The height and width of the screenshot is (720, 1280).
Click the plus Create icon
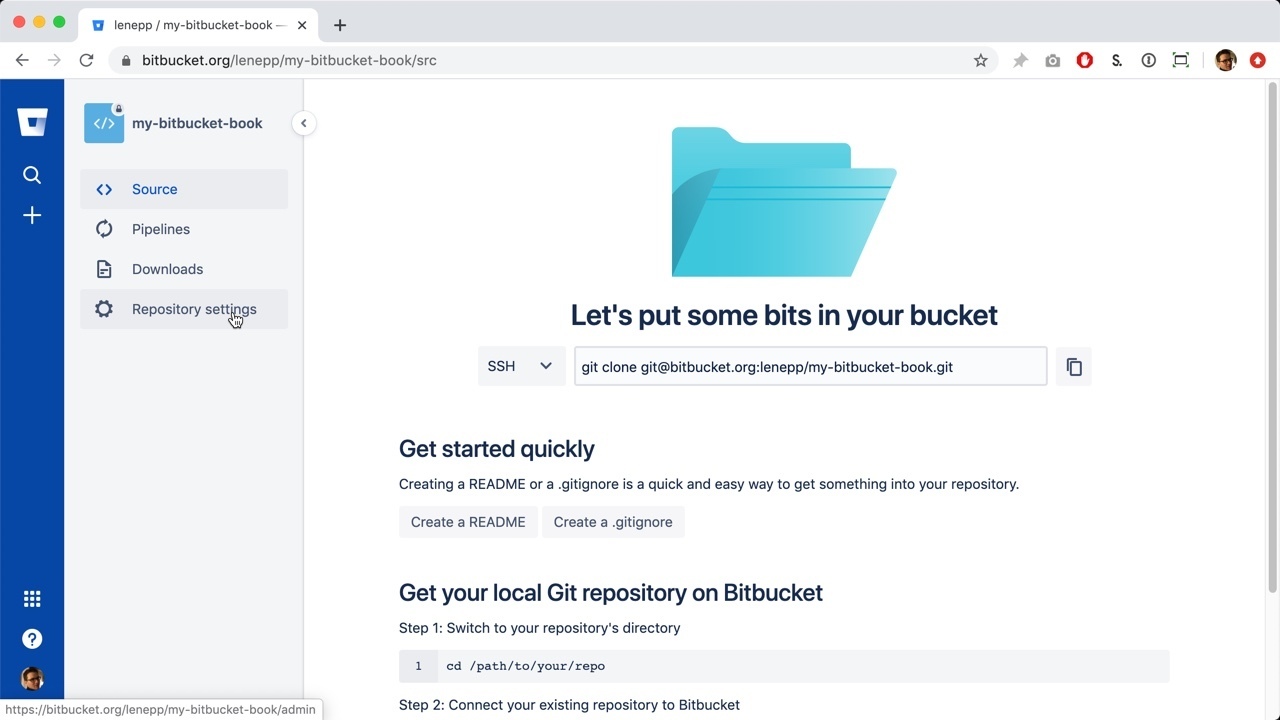[32, 216]
